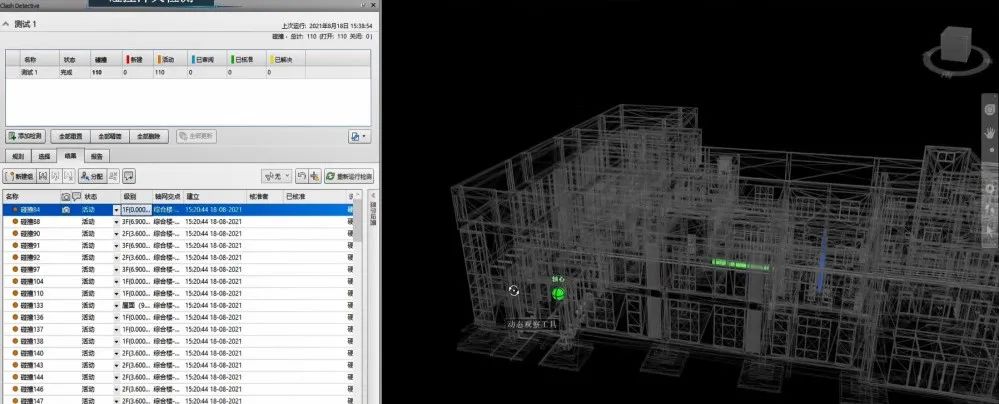This screenshot has width=999, height=404.
Task: Open the import/export clash tests dropdown
Action: coord(359,135)
